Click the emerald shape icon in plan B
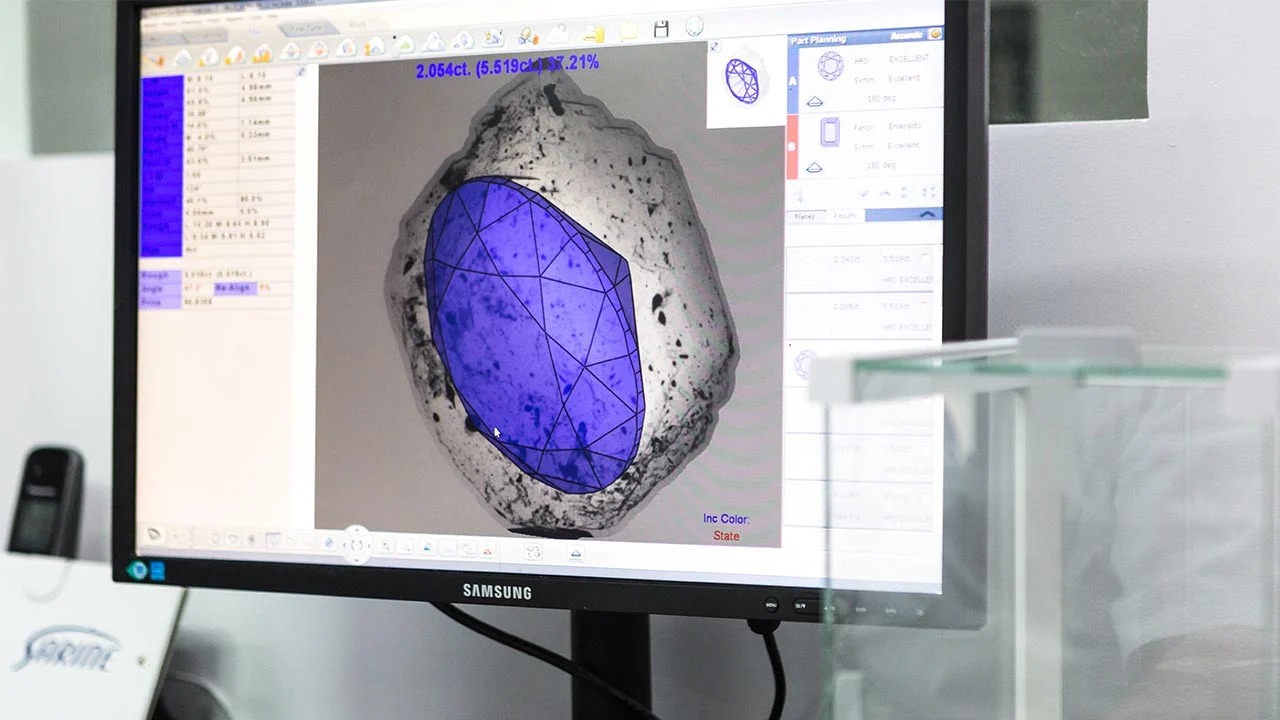The height and width of the screenshot is (720, 1280). [831, 132]
